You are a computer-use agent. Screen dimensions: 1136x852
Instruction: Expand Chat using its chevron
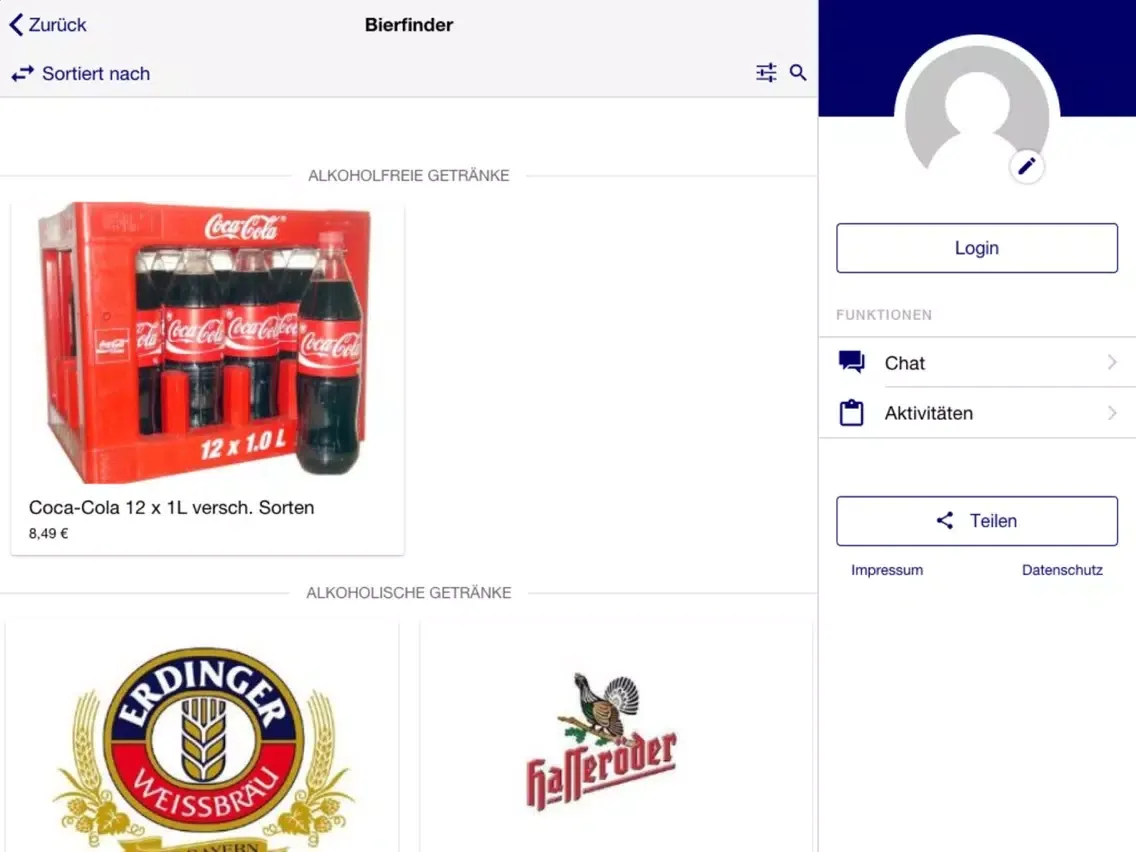point(1112,362)
